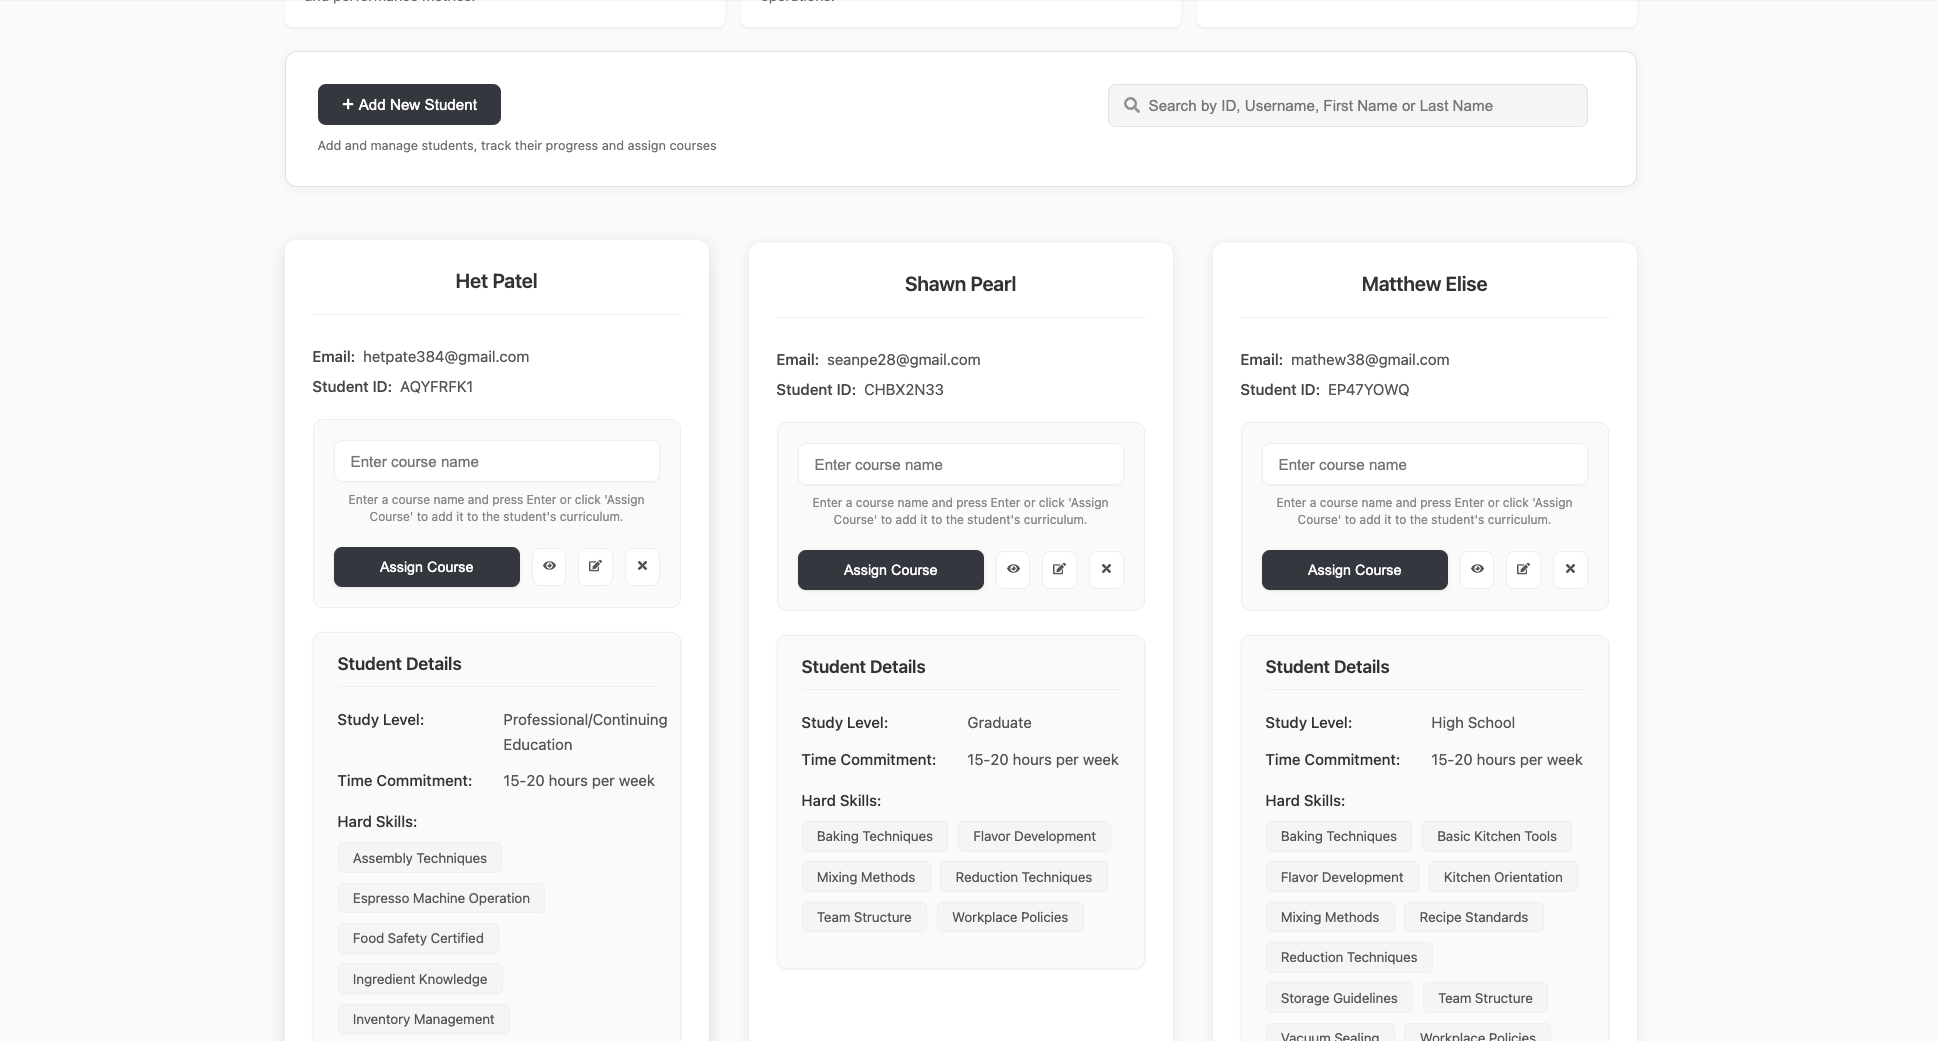Click the X remove icon on Het Patel's card
The width and height of the screenshot is (1937, 1041).
coord(642,566)
